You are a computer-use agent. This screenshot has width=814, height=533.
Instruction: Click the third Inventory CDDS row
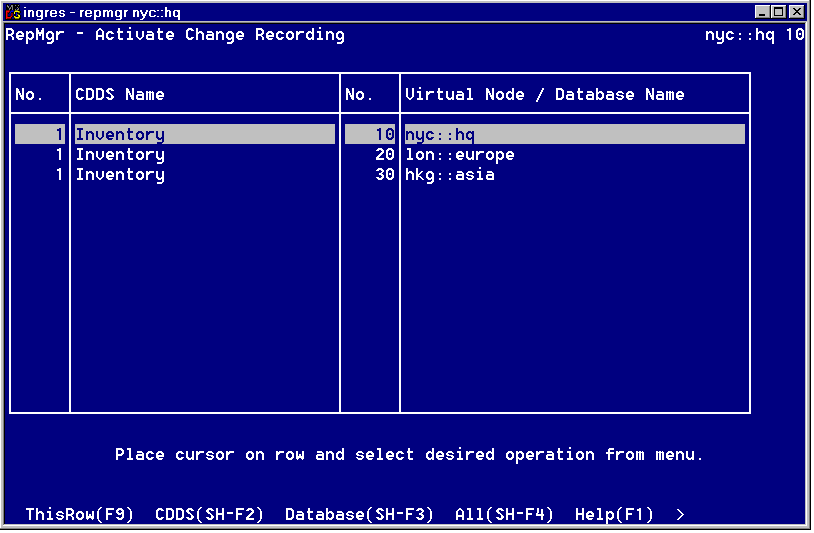click(120, 175)
